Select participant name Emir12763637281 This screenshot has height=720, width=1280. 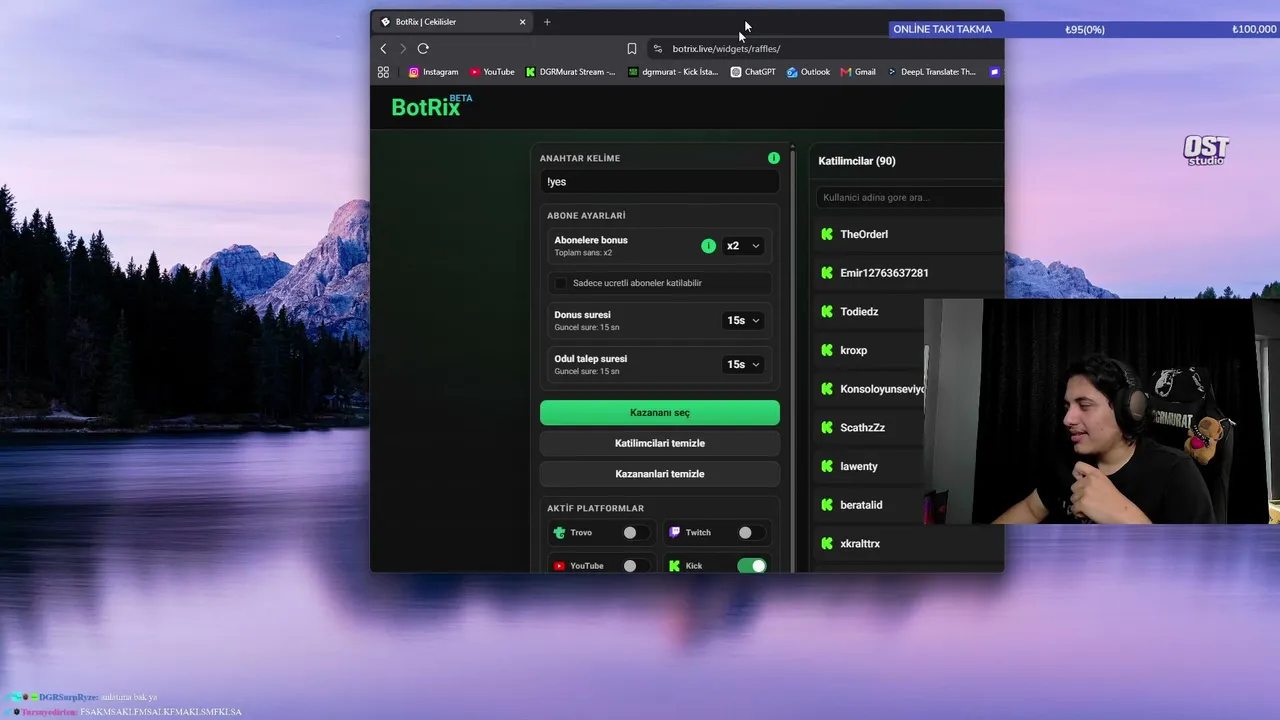point(884,273)
